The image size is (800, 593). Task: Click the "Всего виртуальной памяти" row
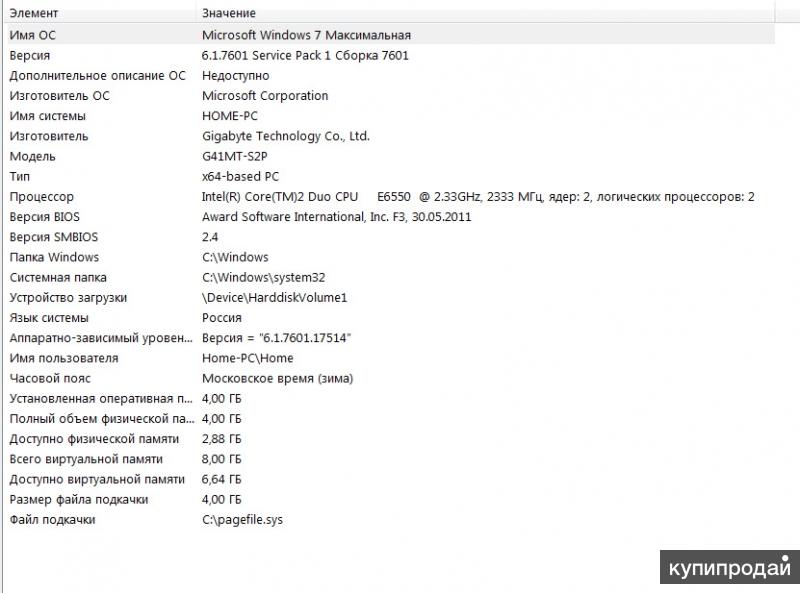coord(86,459)
